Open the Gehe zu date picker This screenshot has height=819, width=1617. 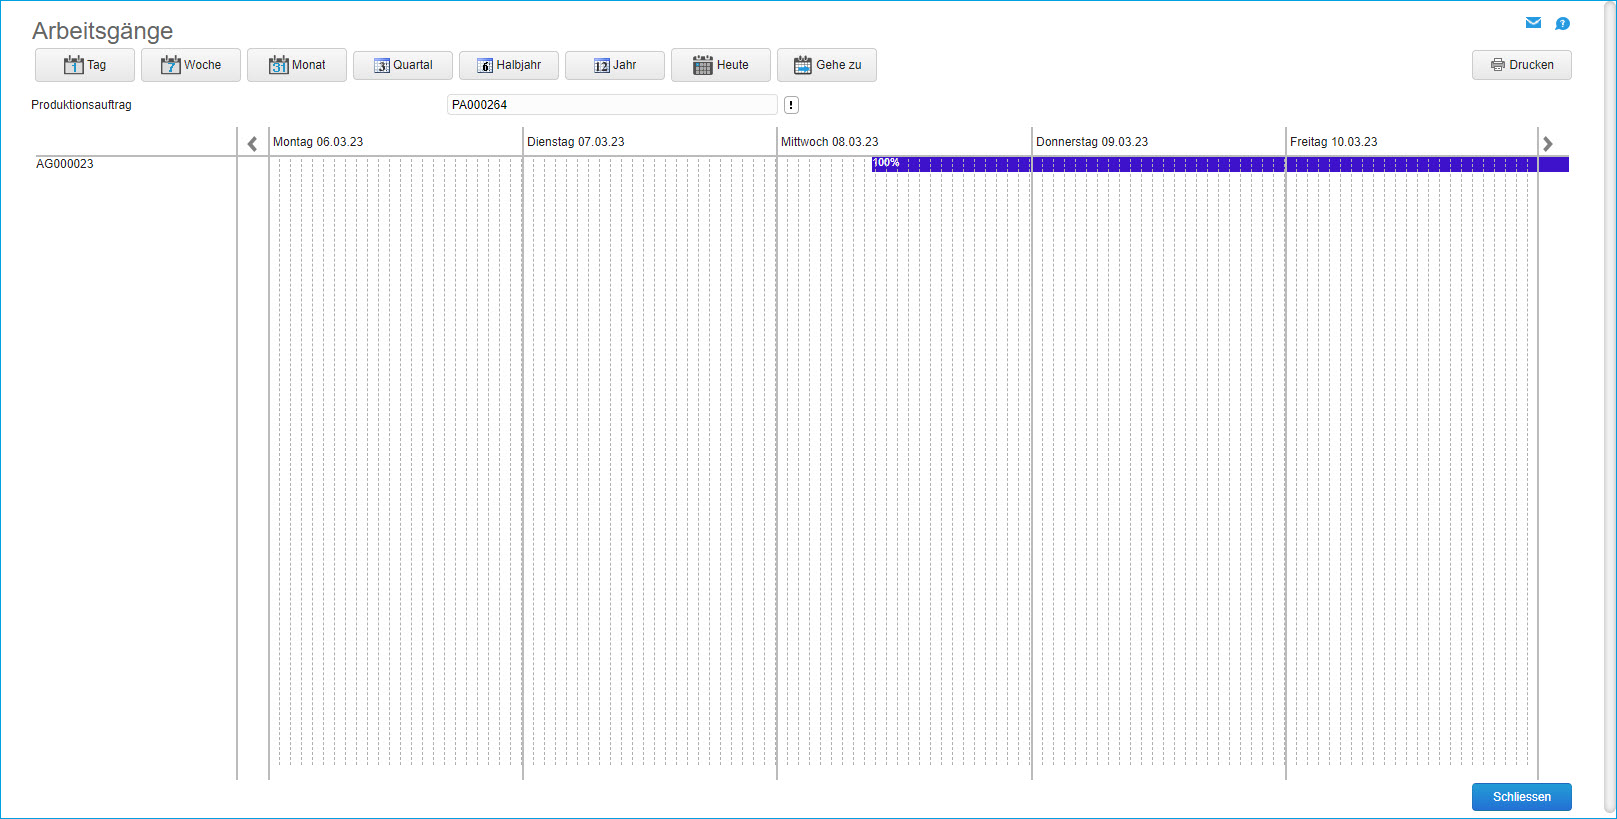827,65
